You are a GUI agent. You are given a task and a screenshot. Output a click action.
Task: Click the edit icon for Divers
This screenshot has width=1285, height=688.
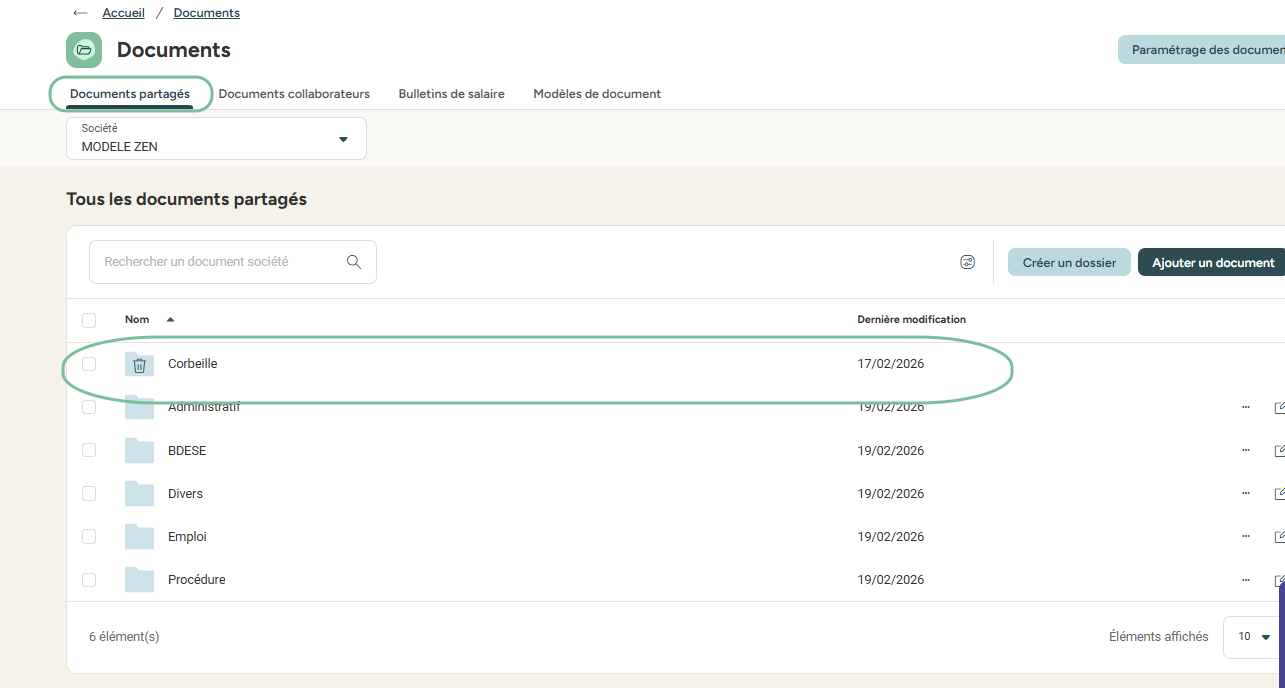coord(1279,494)
